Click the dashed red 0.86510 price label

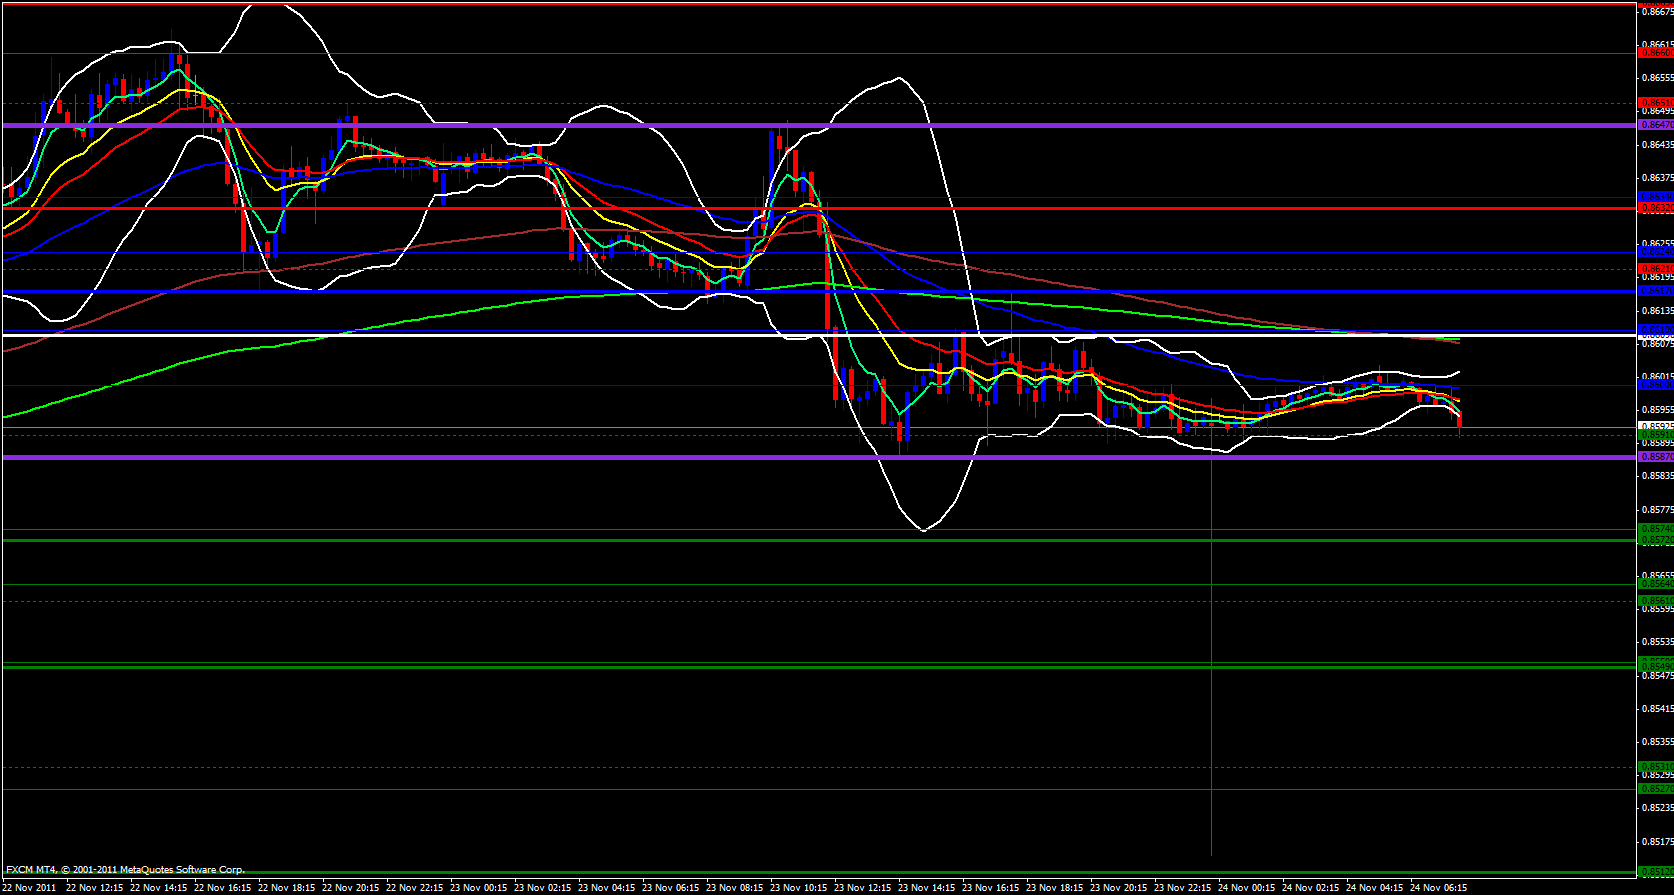pos(1655,103)
